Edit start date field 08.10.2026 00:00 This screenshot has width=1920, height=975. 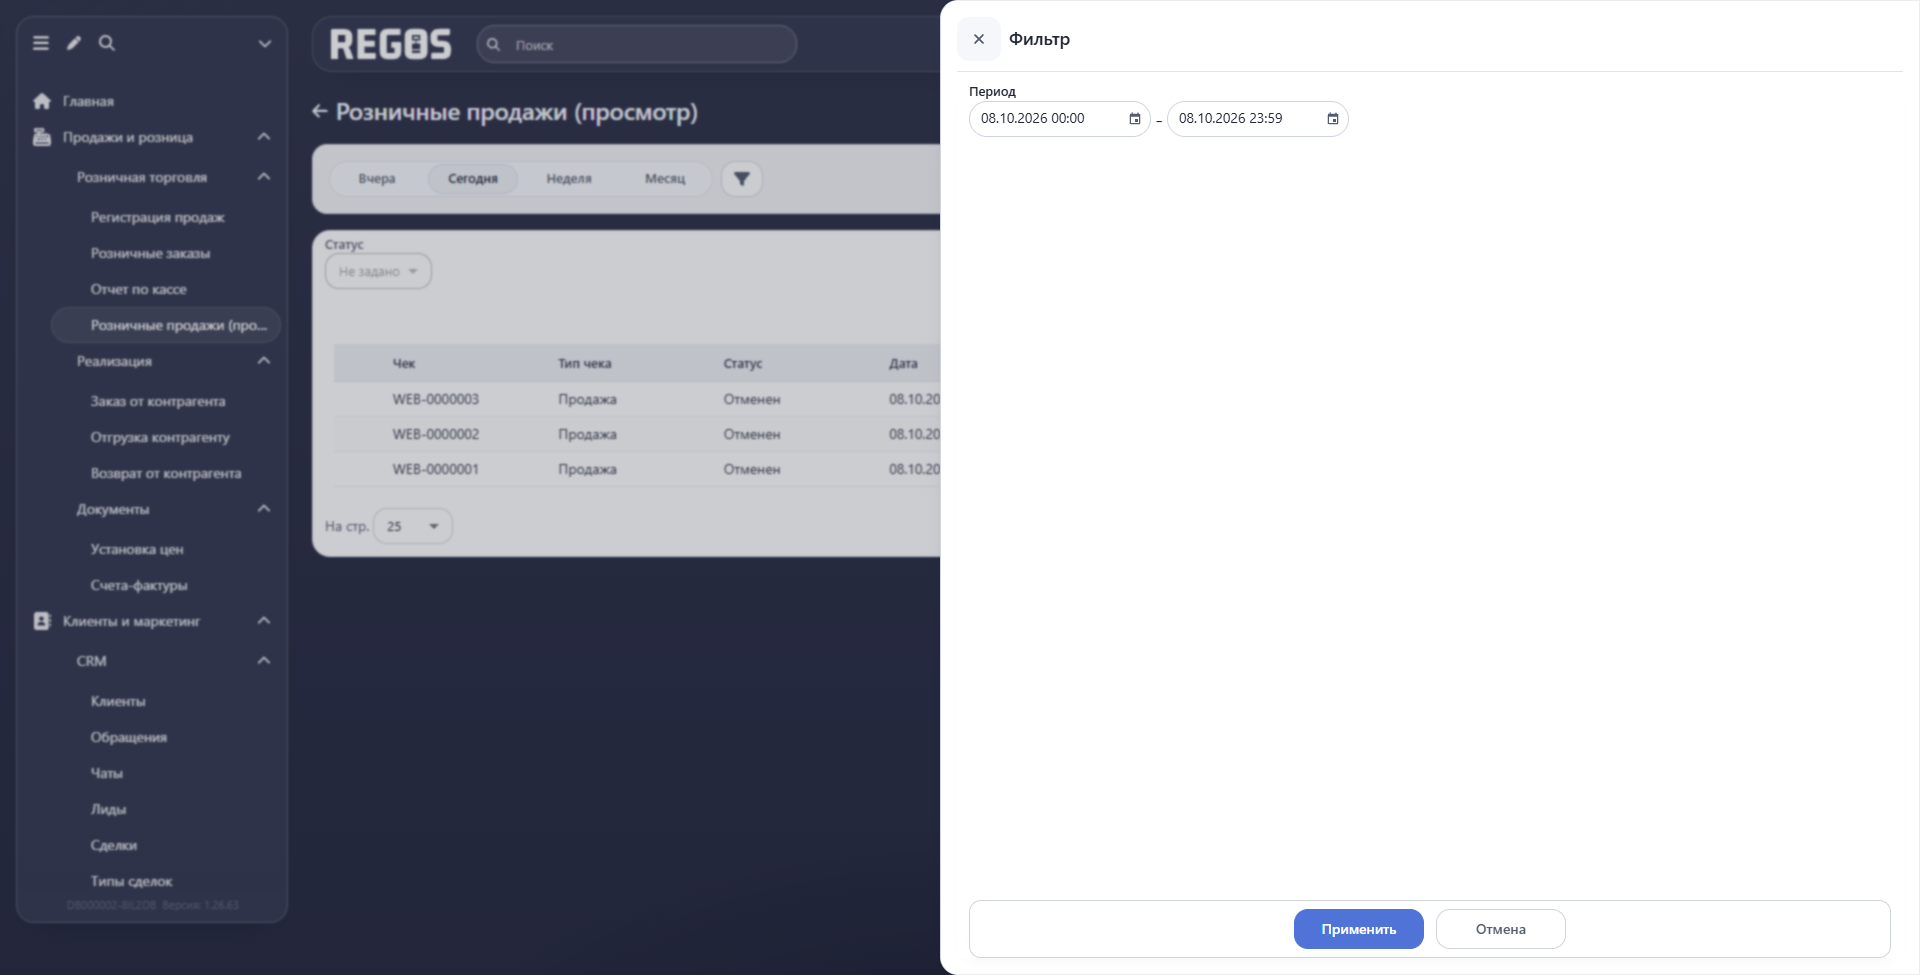pyautogui.click(x=1059, y=119)
